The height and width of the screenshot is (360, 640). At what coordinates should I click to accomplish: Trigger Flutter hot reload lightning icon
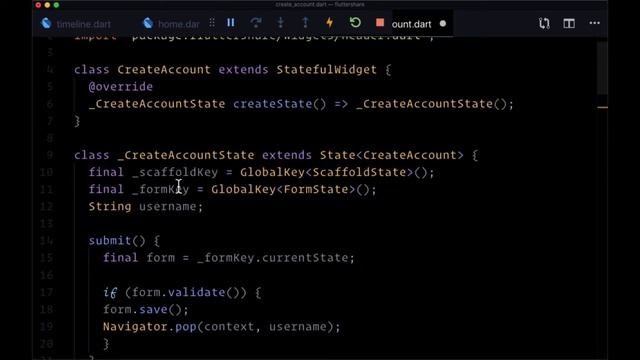pyautogui.click(x=329, y=23)
